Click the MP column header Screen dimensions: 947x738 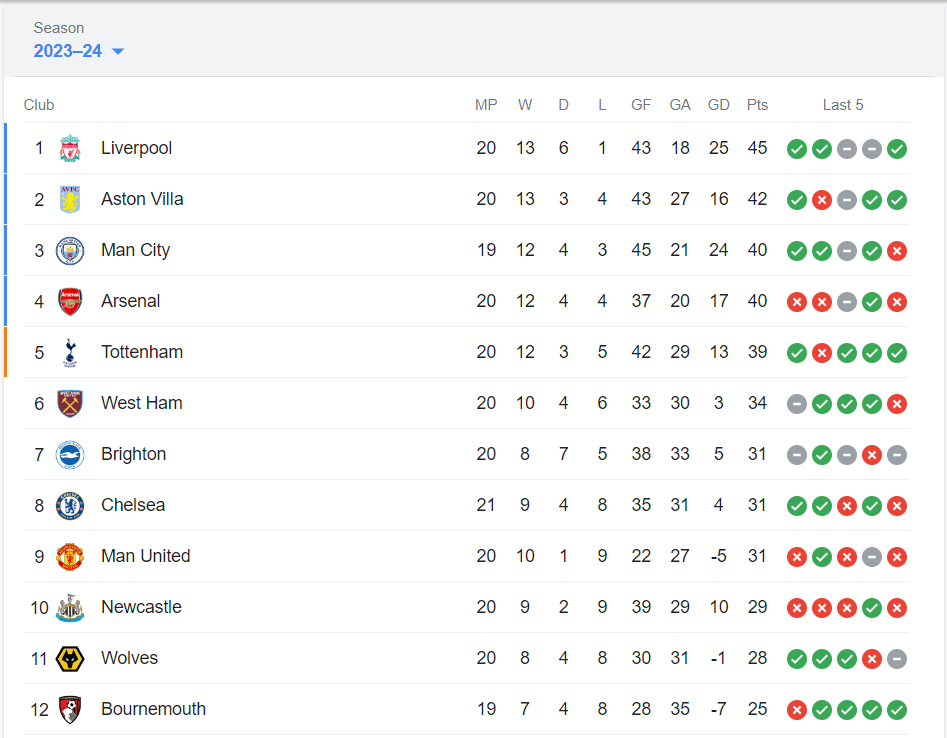486,105
